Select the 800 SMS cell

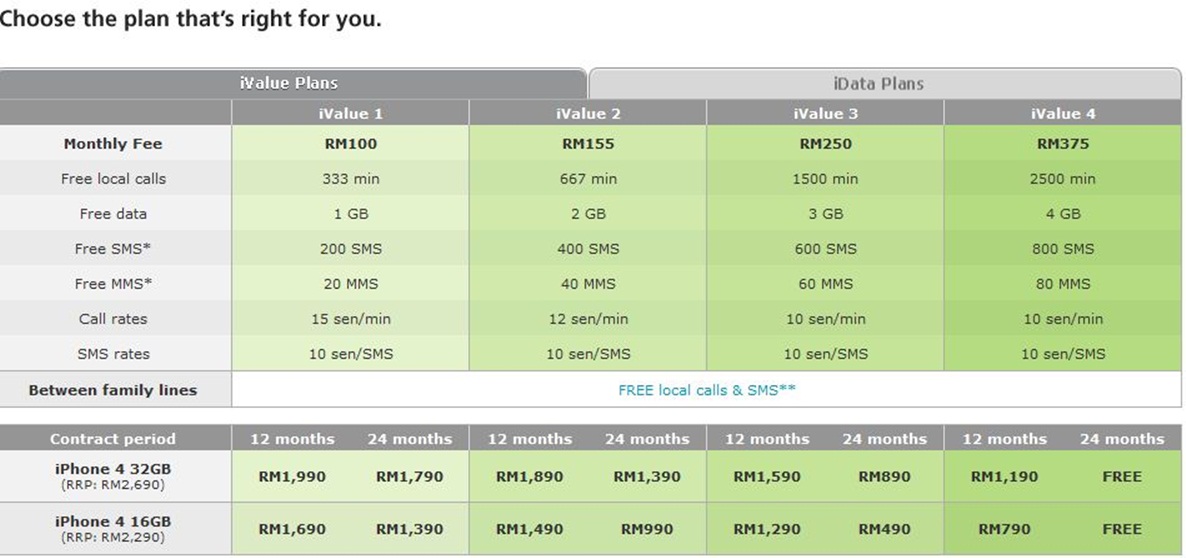[1063, 249]
